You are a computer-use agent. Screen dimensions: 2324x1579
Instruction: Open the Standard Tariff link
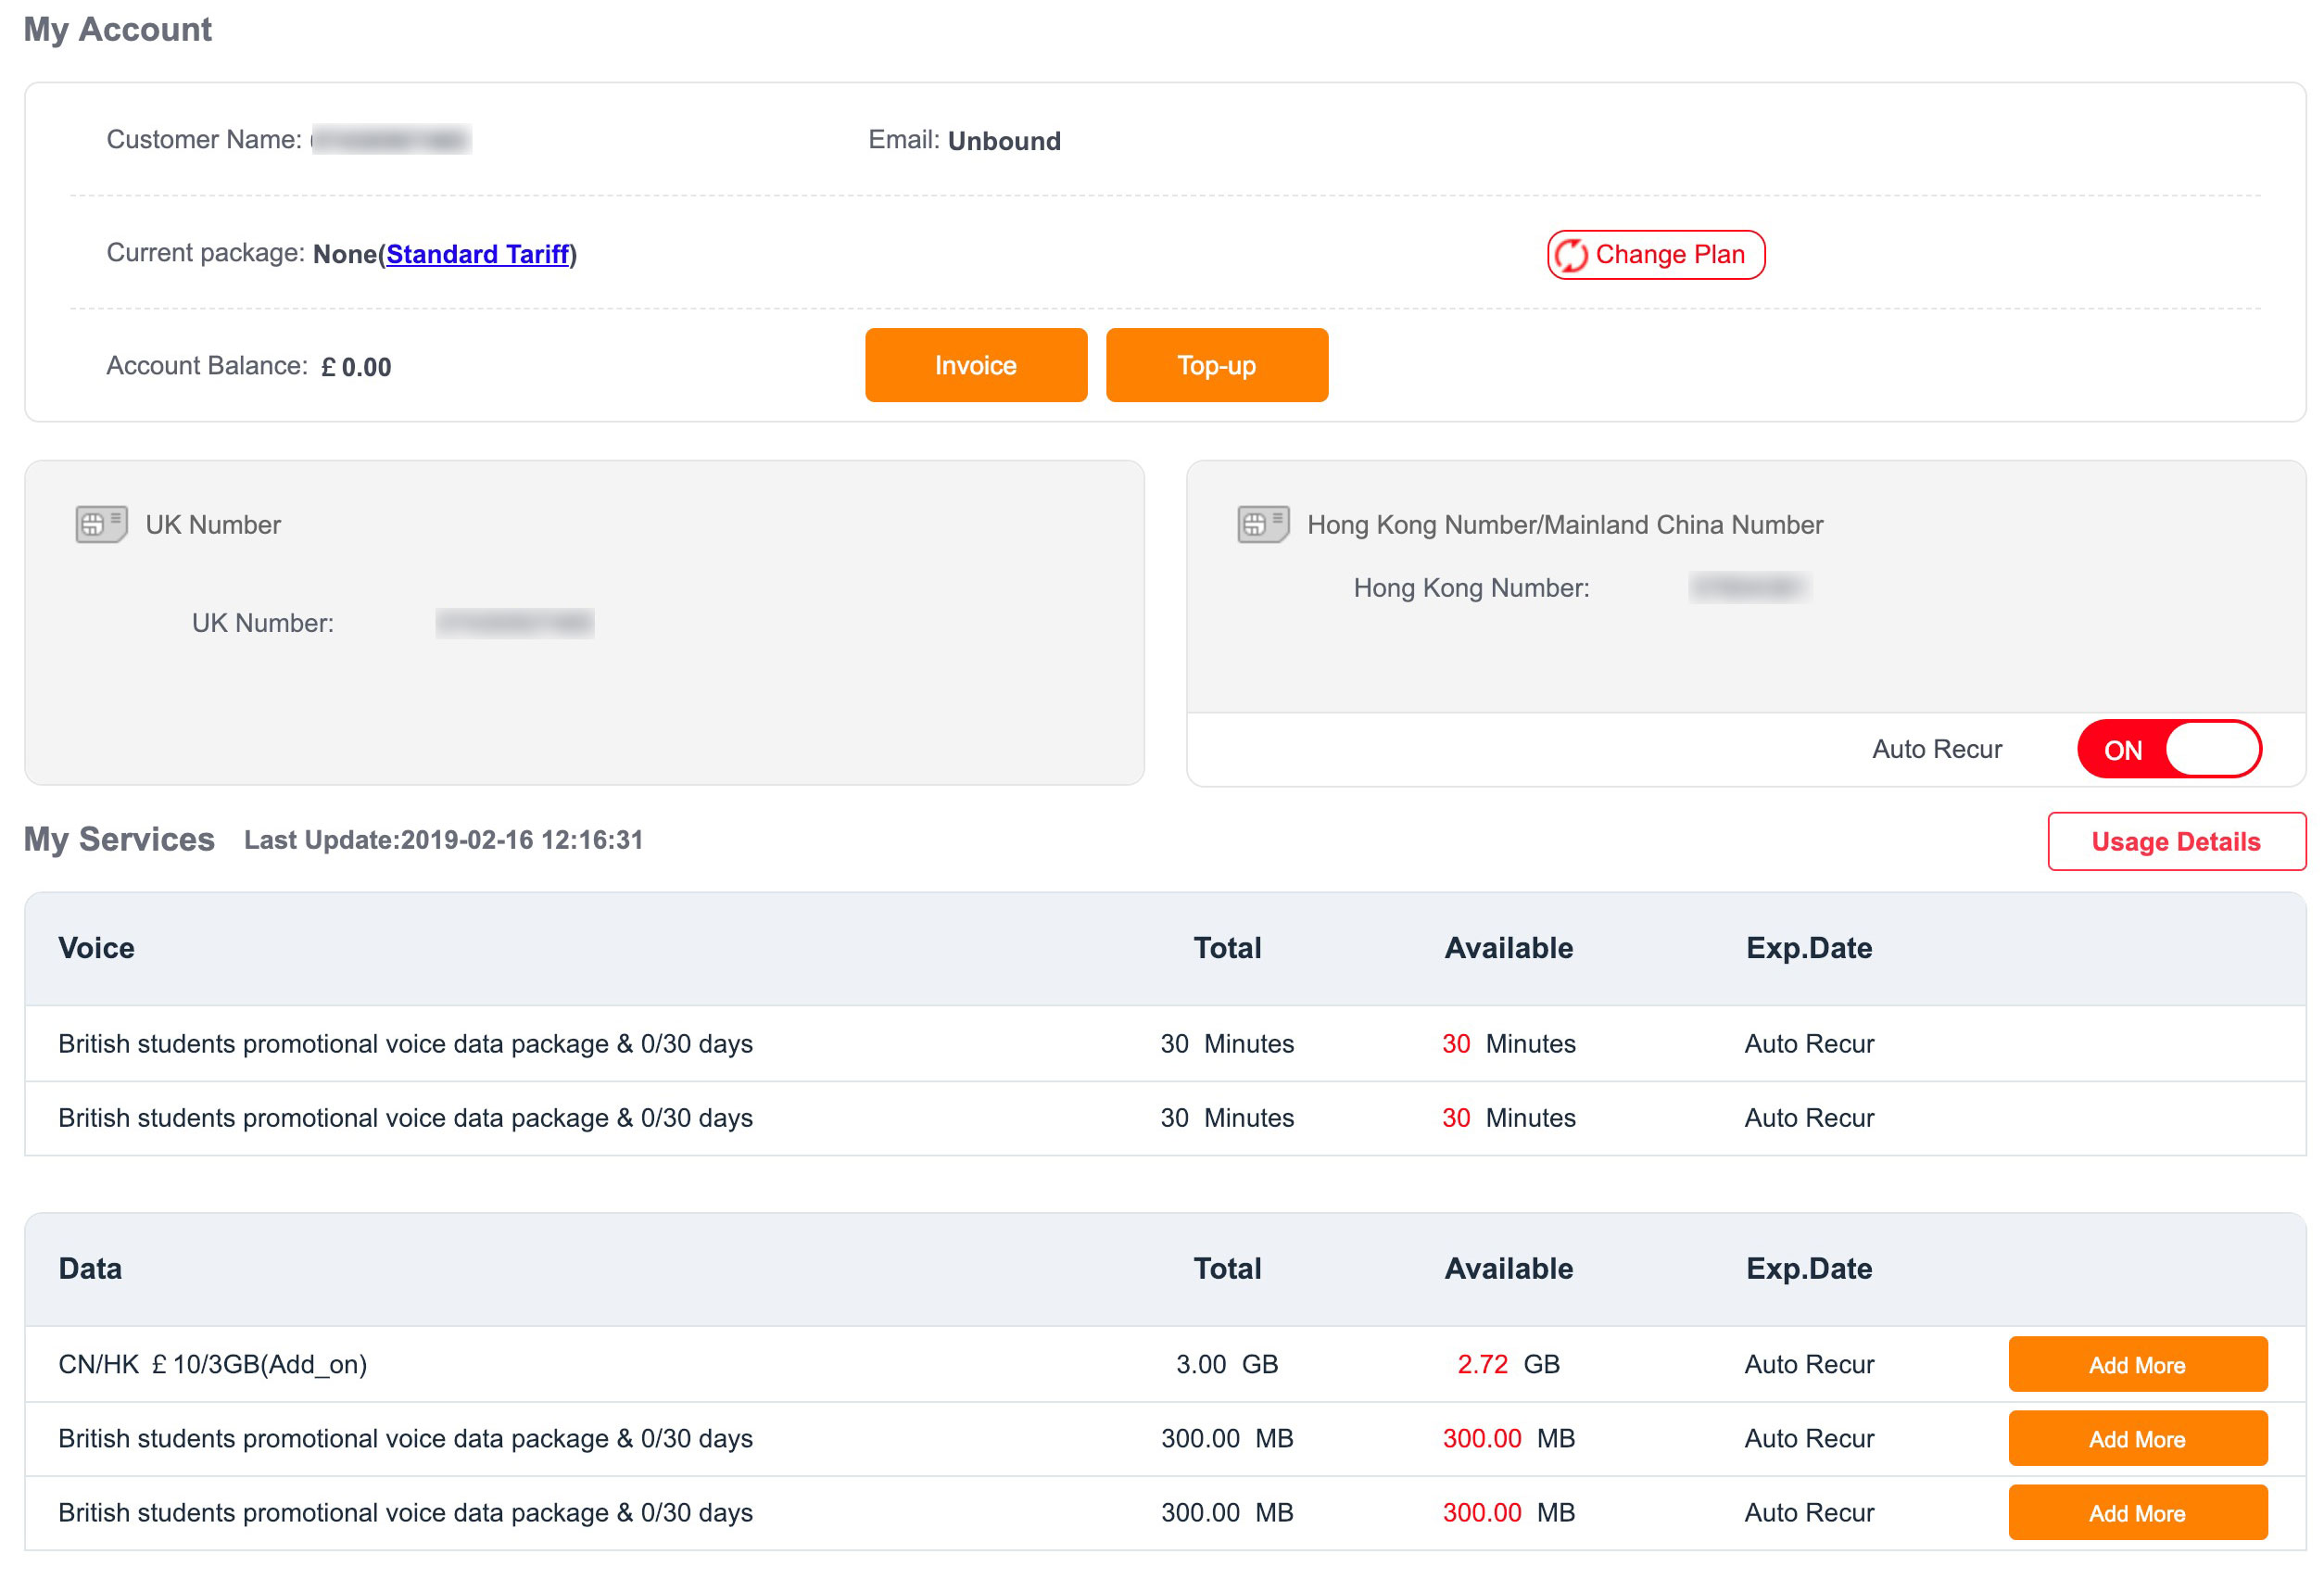(477, 254)
